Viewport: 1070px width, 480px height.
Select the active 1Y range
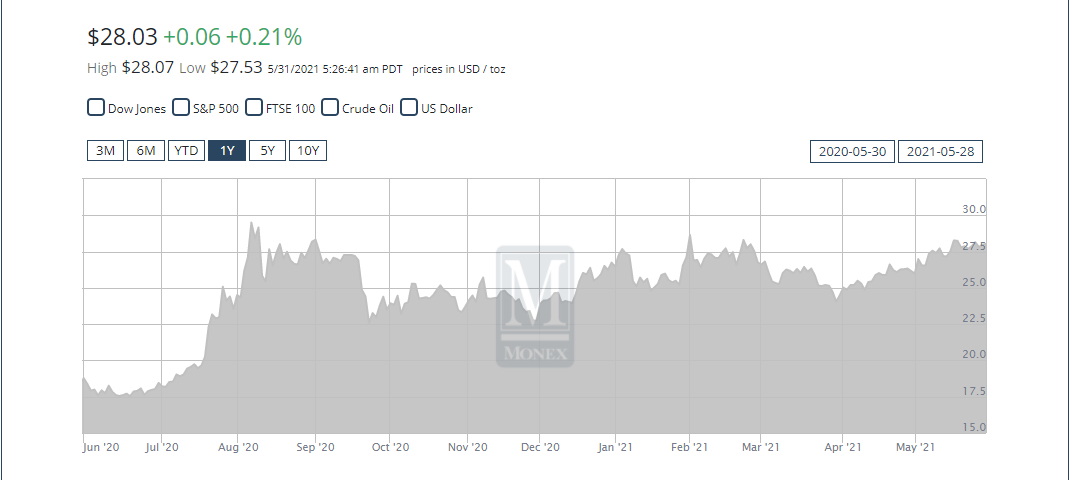(227, 151)
